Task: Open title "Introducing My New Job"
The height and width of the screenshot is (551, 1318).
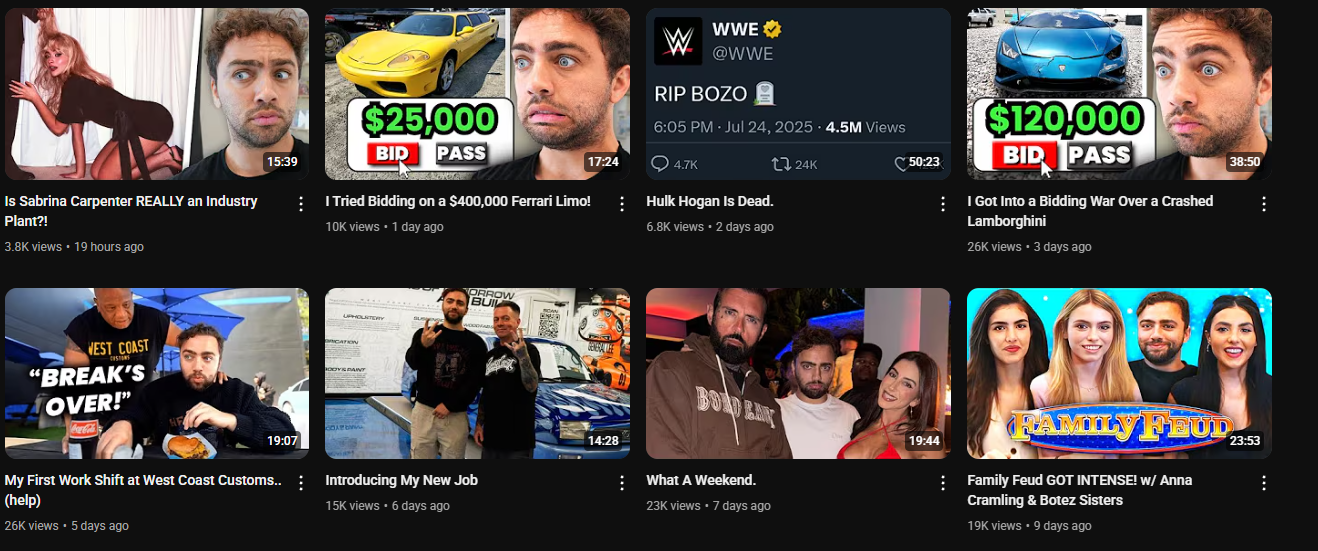Action: 401,480
